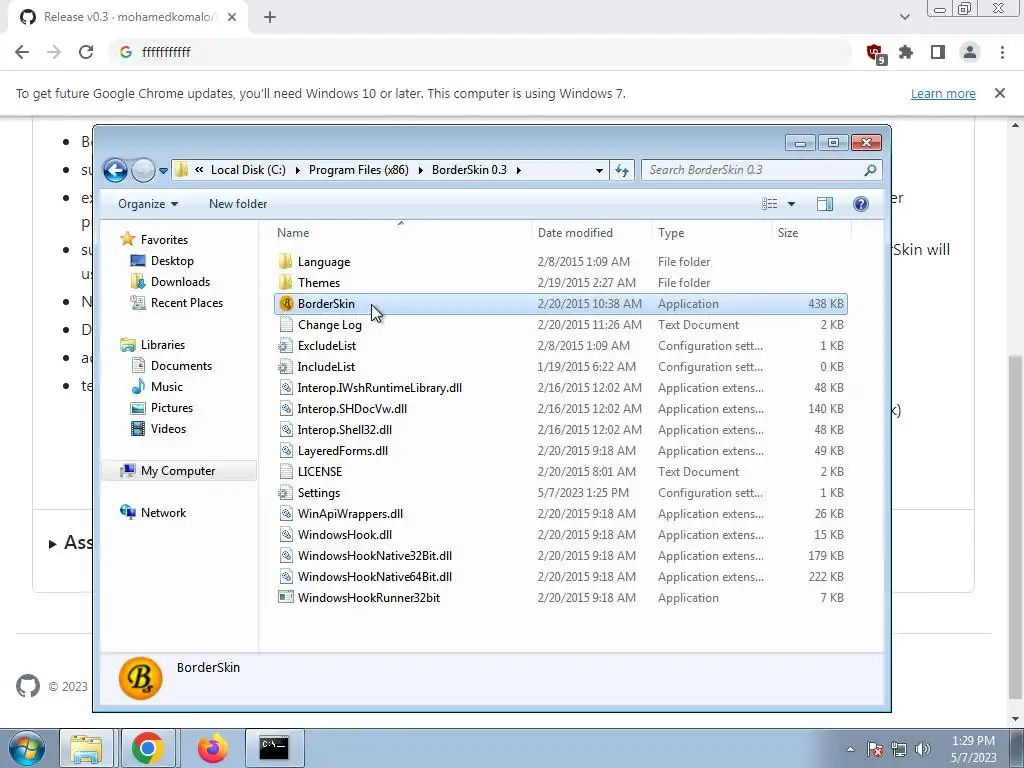Viewport: 1024px width, 768px height.
Task: Open Videos library
Action: pyautogui.click(x=168, y=428)
